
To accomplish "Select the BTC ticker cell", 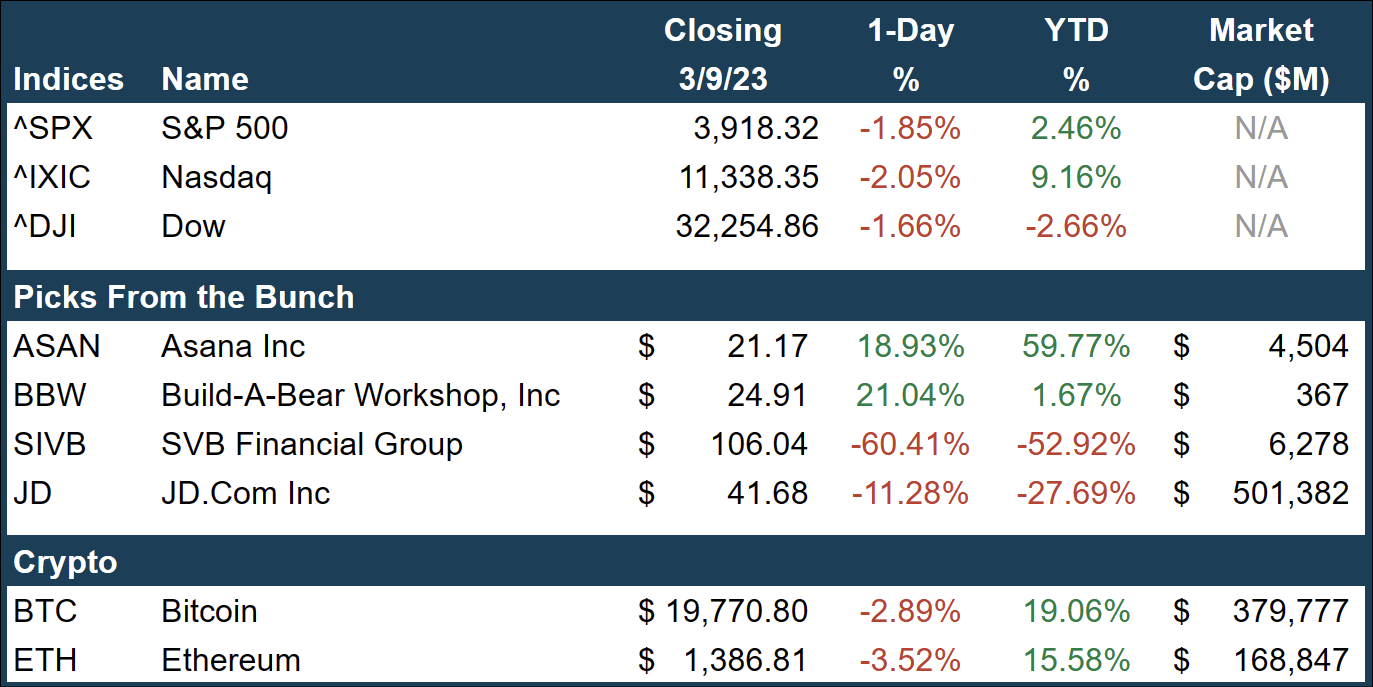I will point(45,611).
